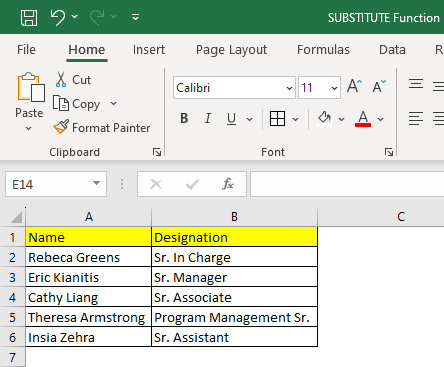This screenshot has width=444, height=367.
Task: Open the Page Layout tab
Action: click(x=231, y=50)
